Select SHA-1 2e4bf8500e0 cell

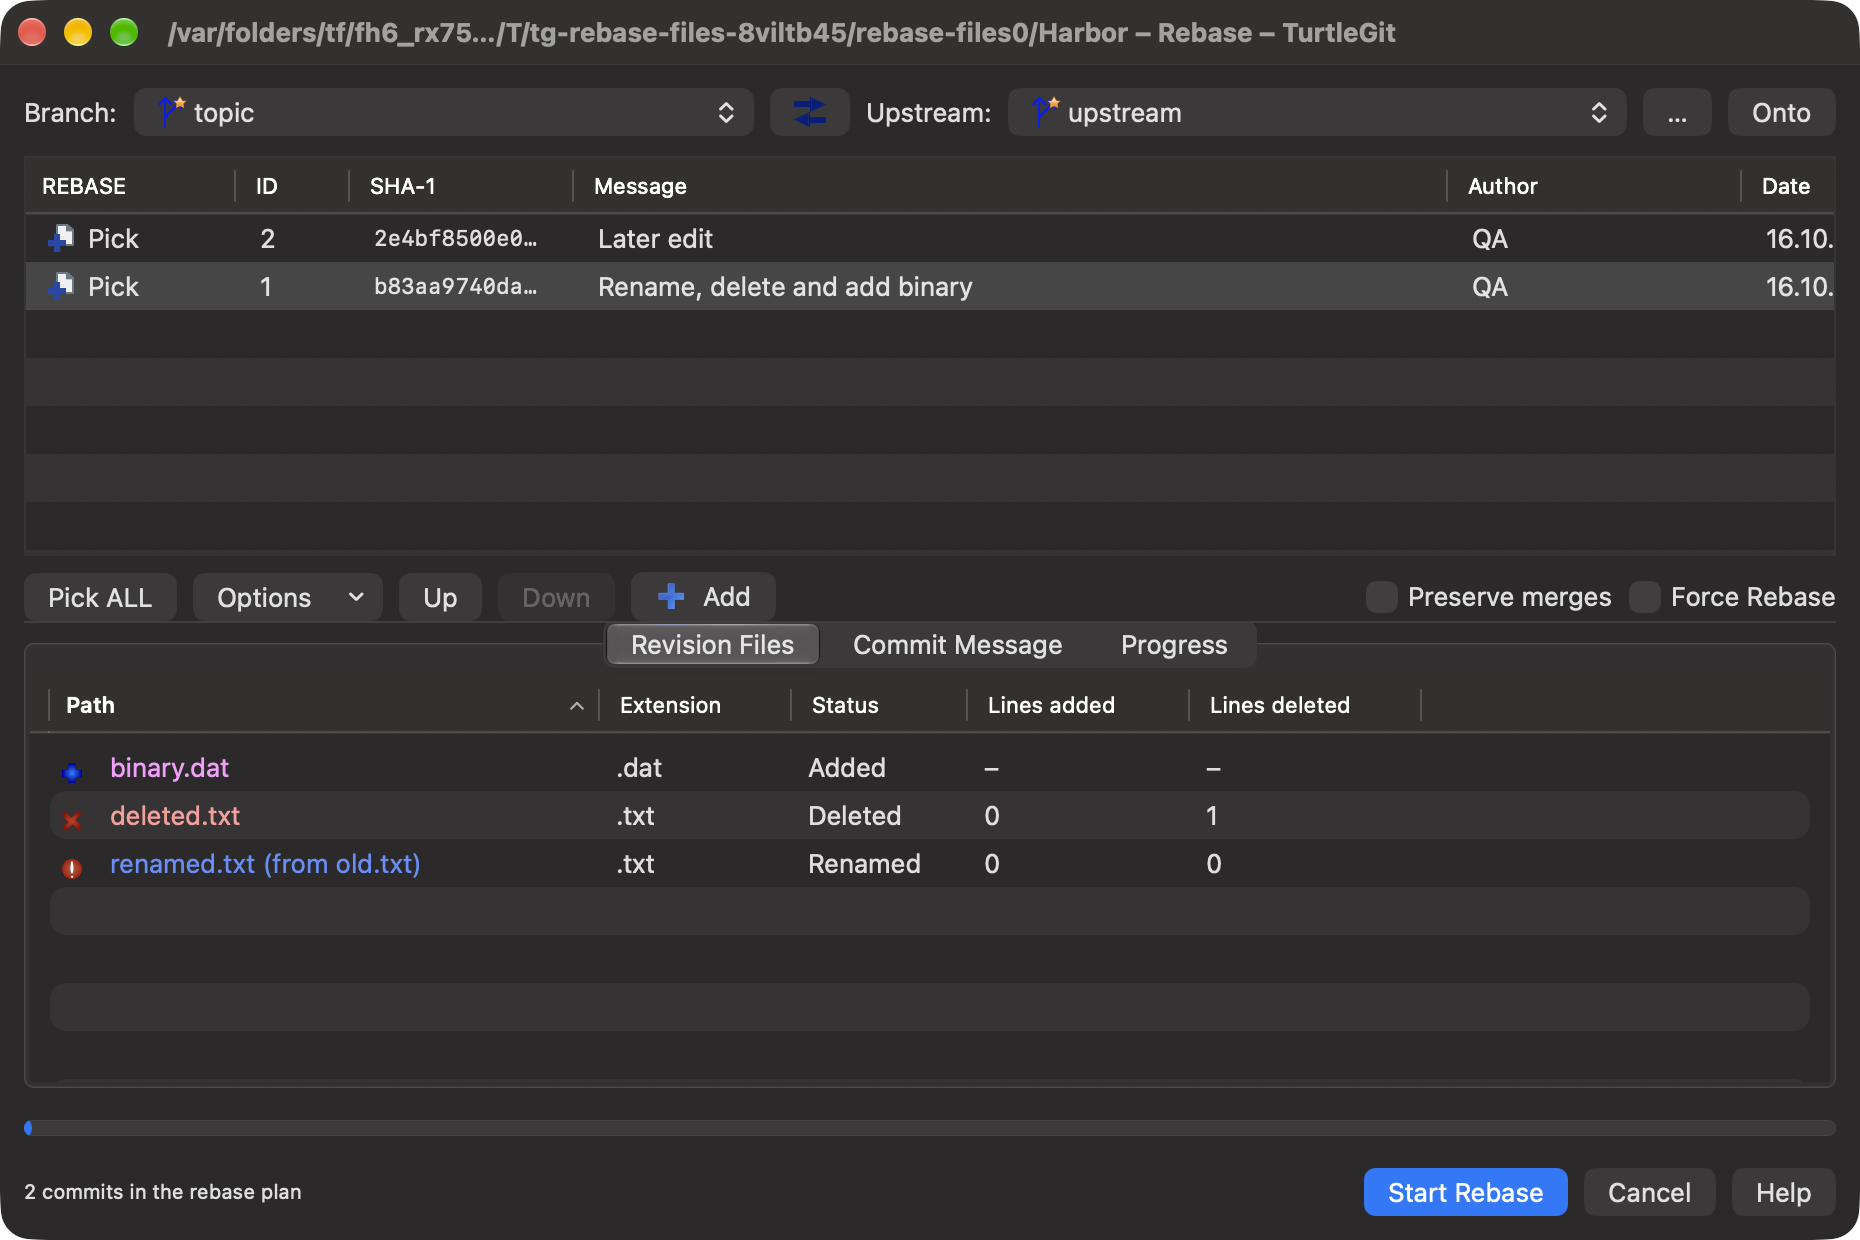point(455,238)
